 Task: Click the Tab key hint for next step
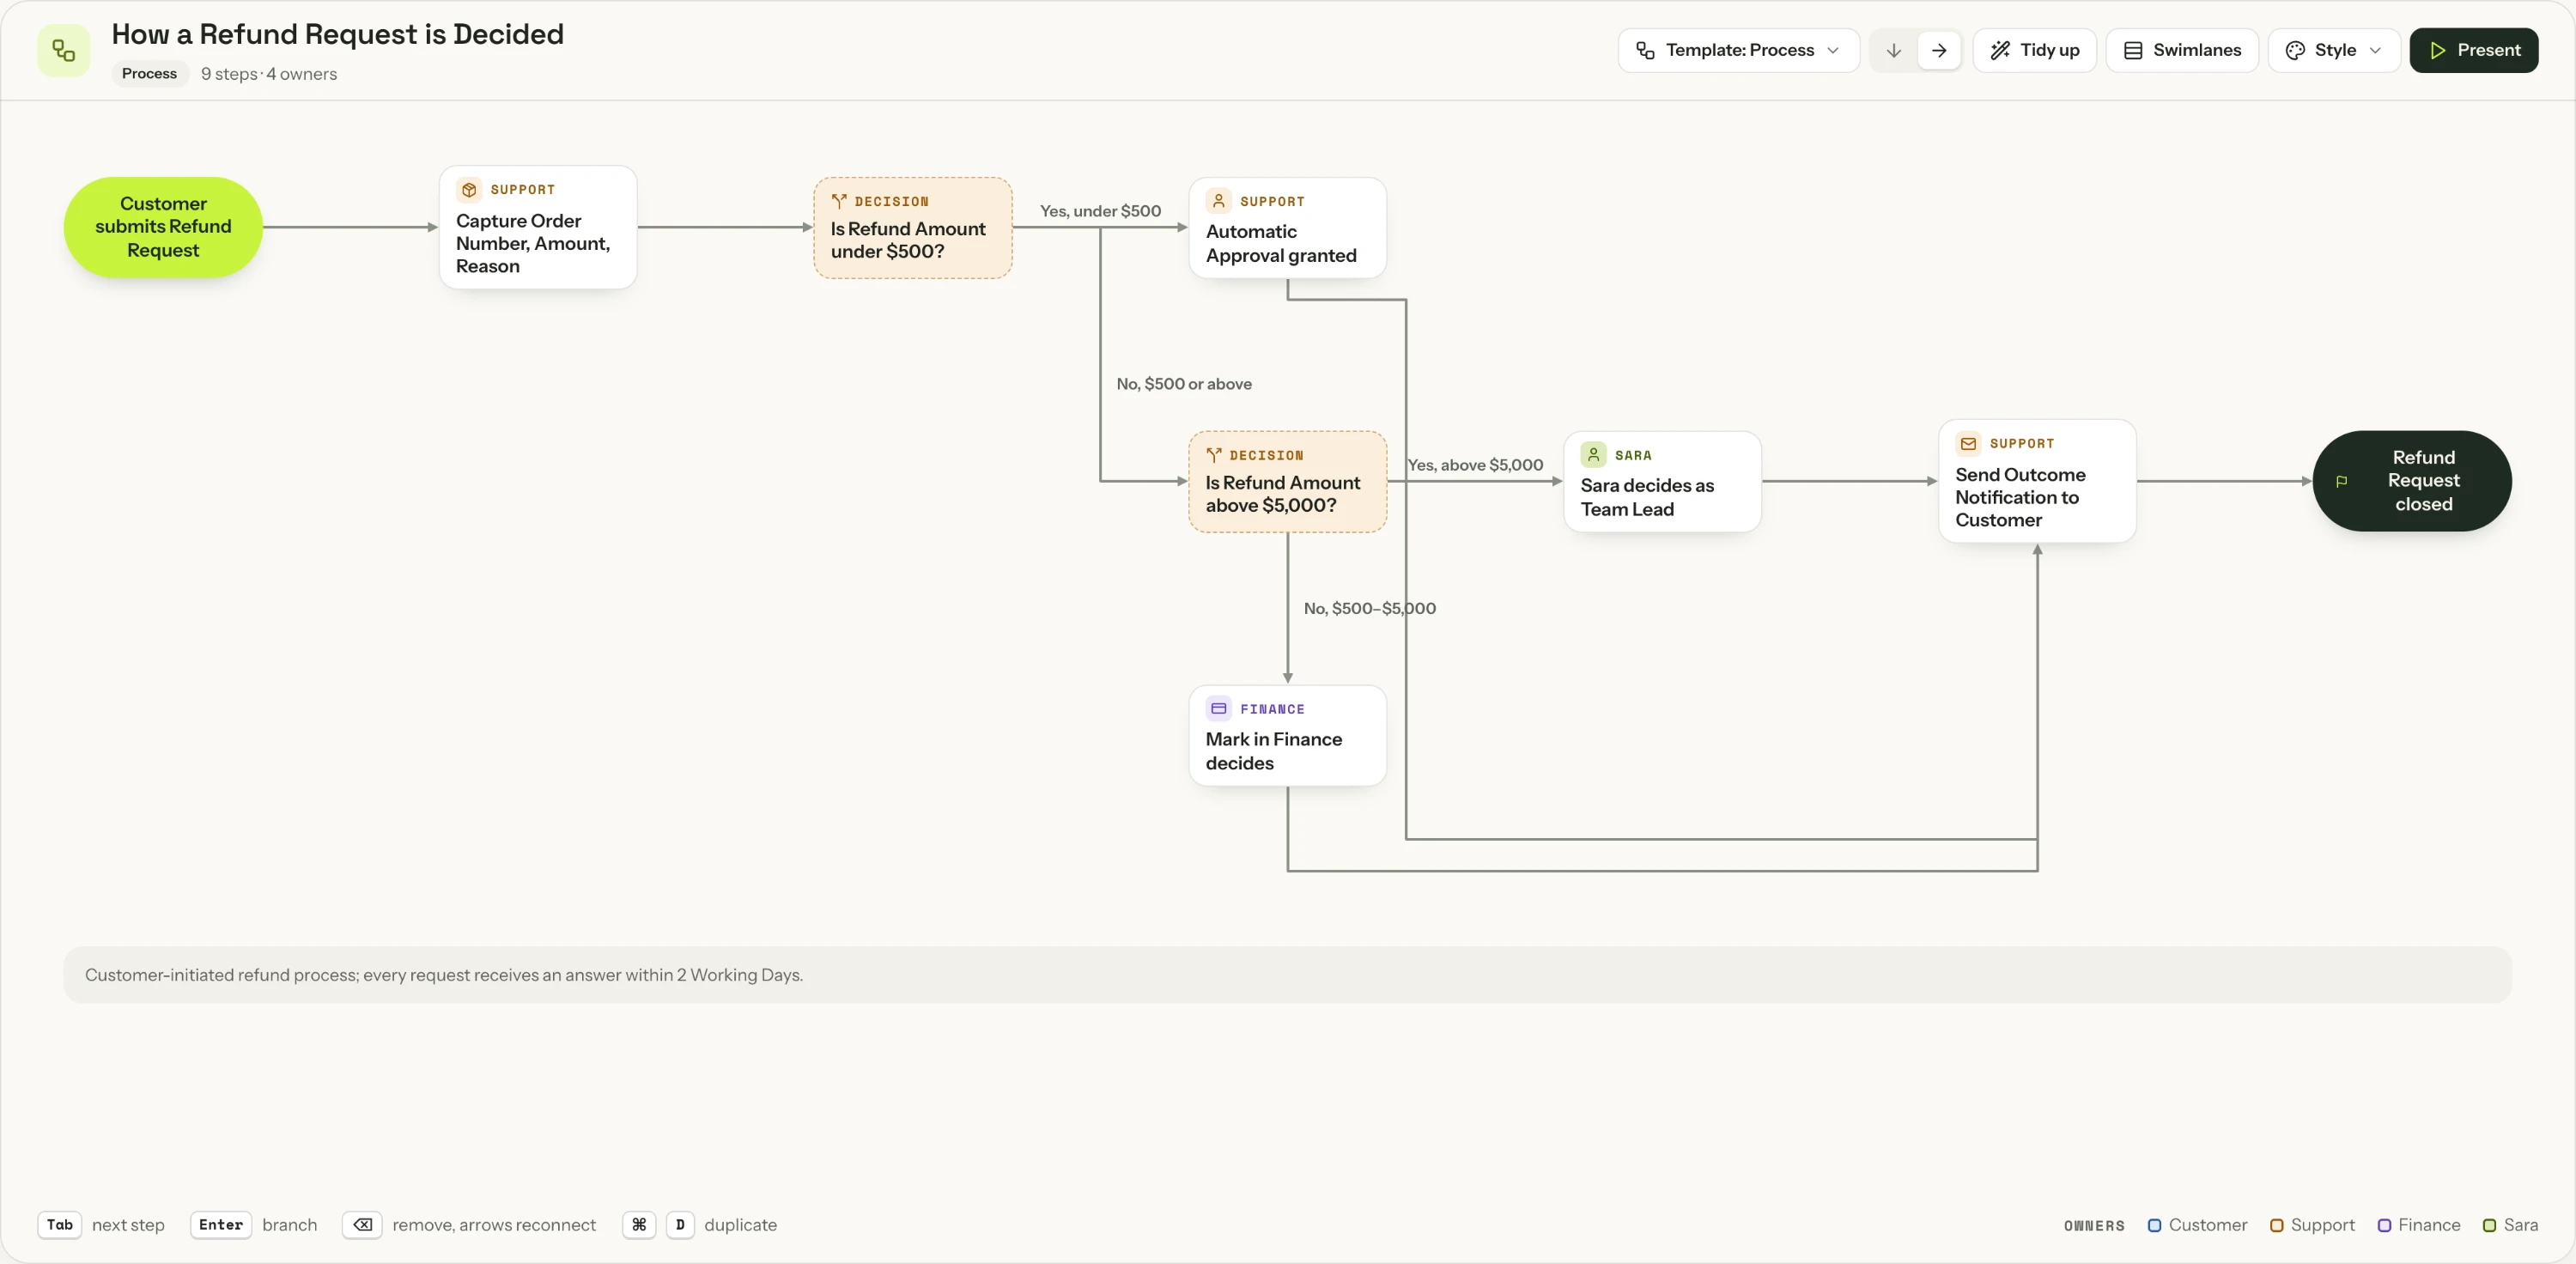coord(60,1225)
